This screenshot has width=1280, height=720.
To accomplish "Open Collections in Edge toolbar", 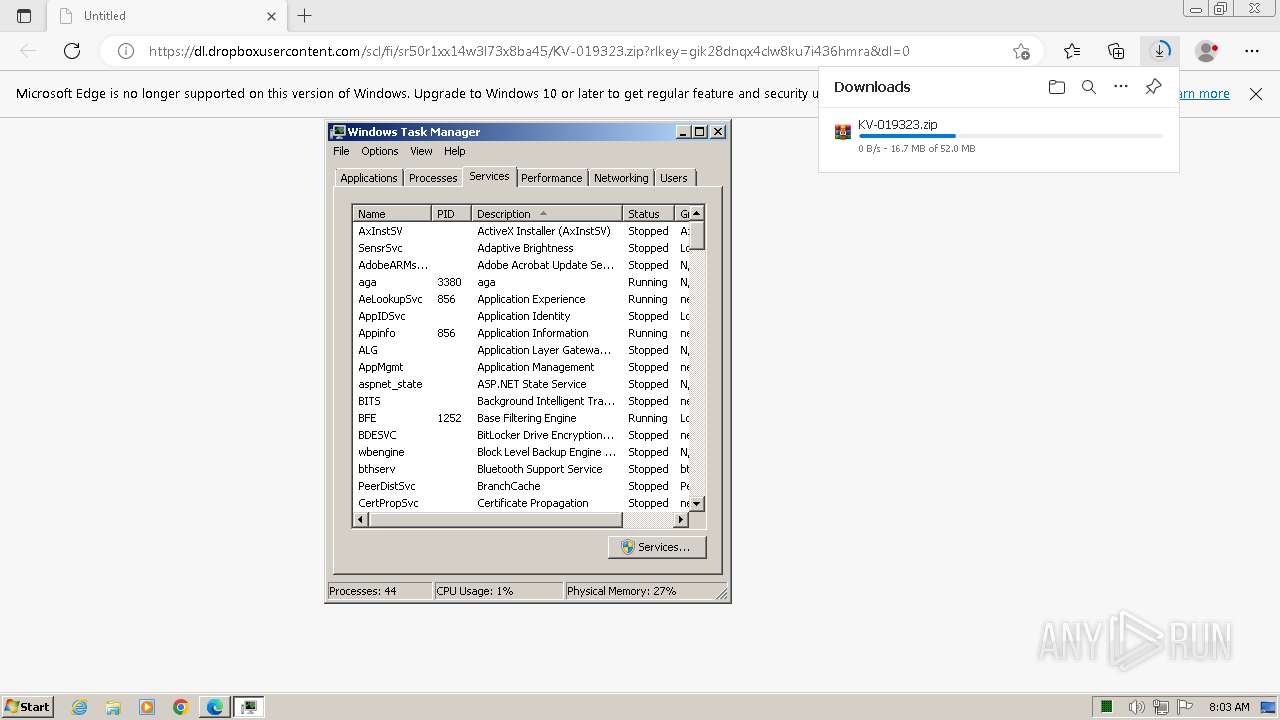I will coord(1116,51).
